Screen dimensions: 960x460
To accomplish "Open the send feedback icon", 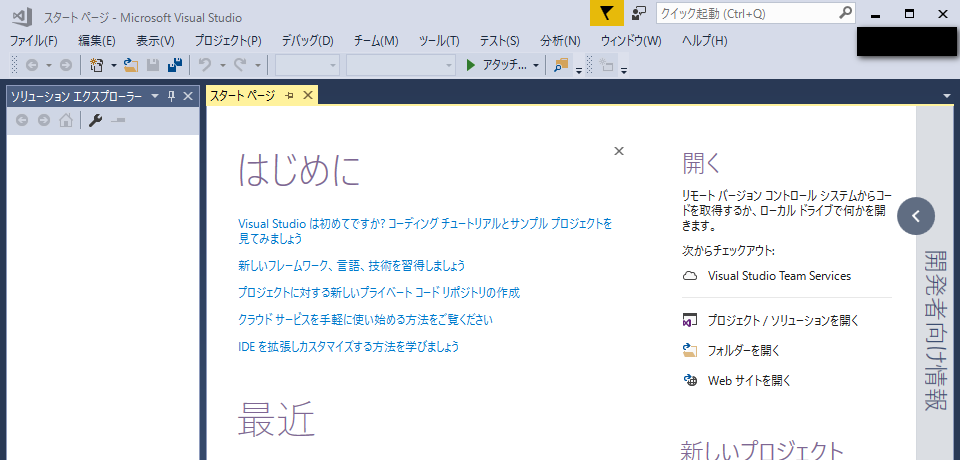I will pyautogui.click(x=639, y=13).
